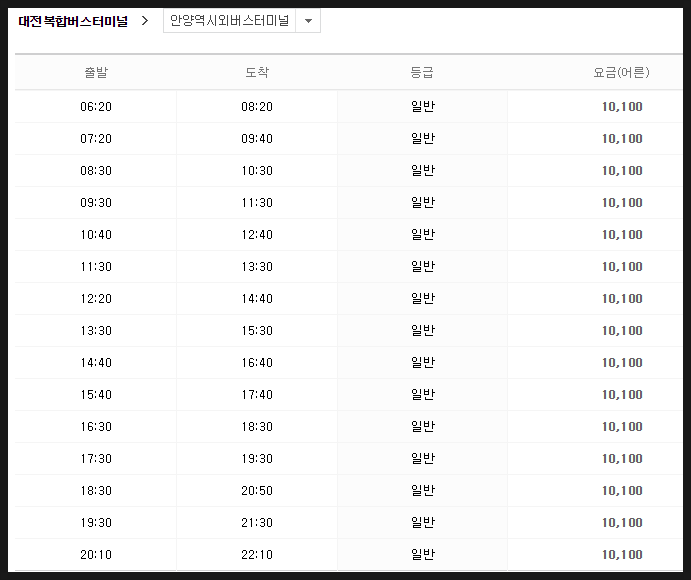The image size is (691, 580).
Task: Select the 08:30 departure row
Action: [x=349, y=171]
